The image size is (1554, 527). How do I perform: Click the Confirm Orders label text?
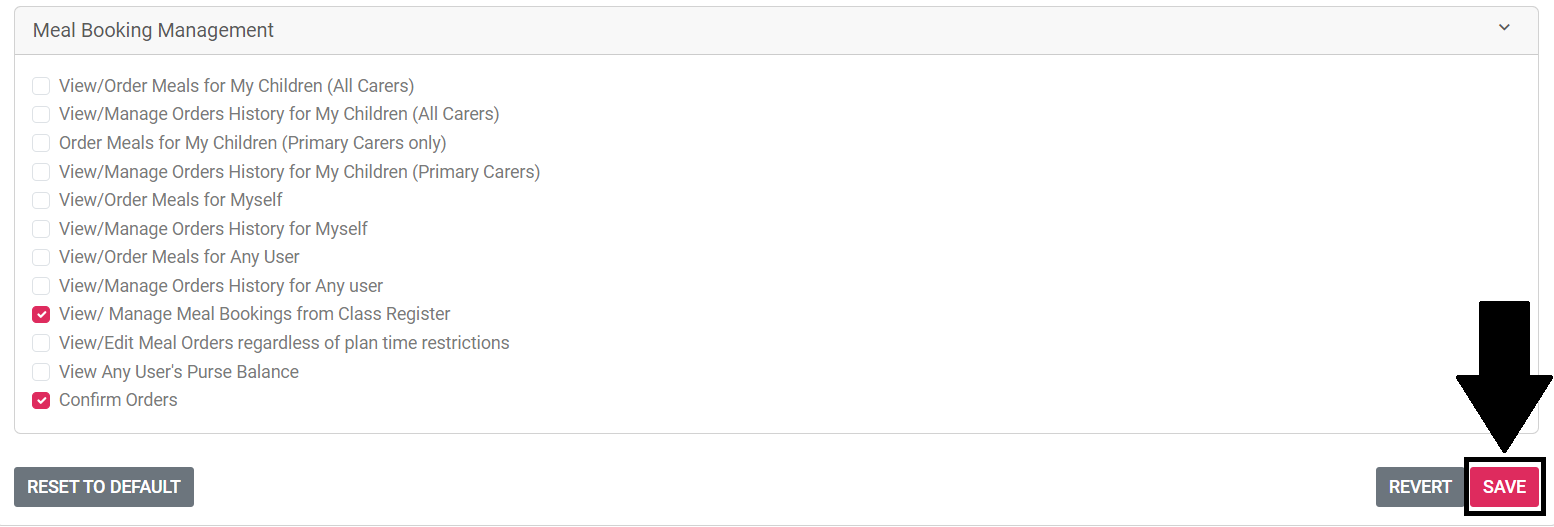coord(118,400)
